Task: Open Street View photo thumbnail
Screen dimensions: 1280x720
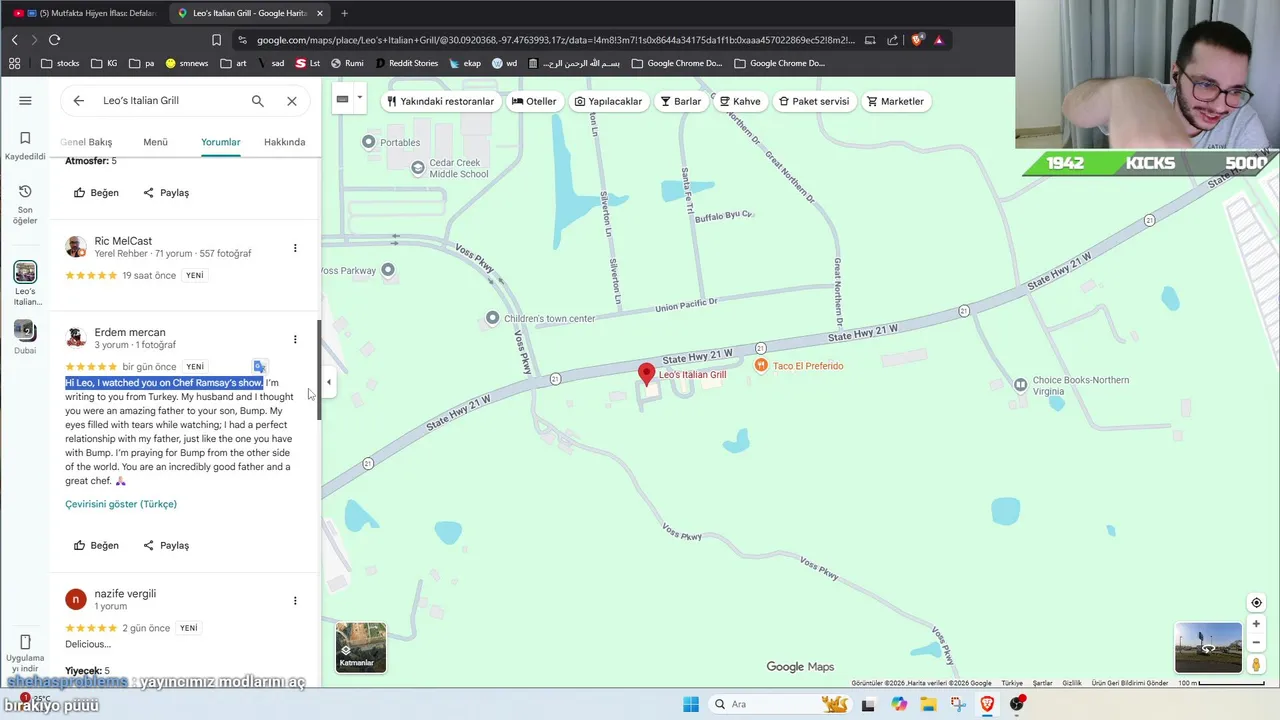Action: click(x=1208, y=647)
